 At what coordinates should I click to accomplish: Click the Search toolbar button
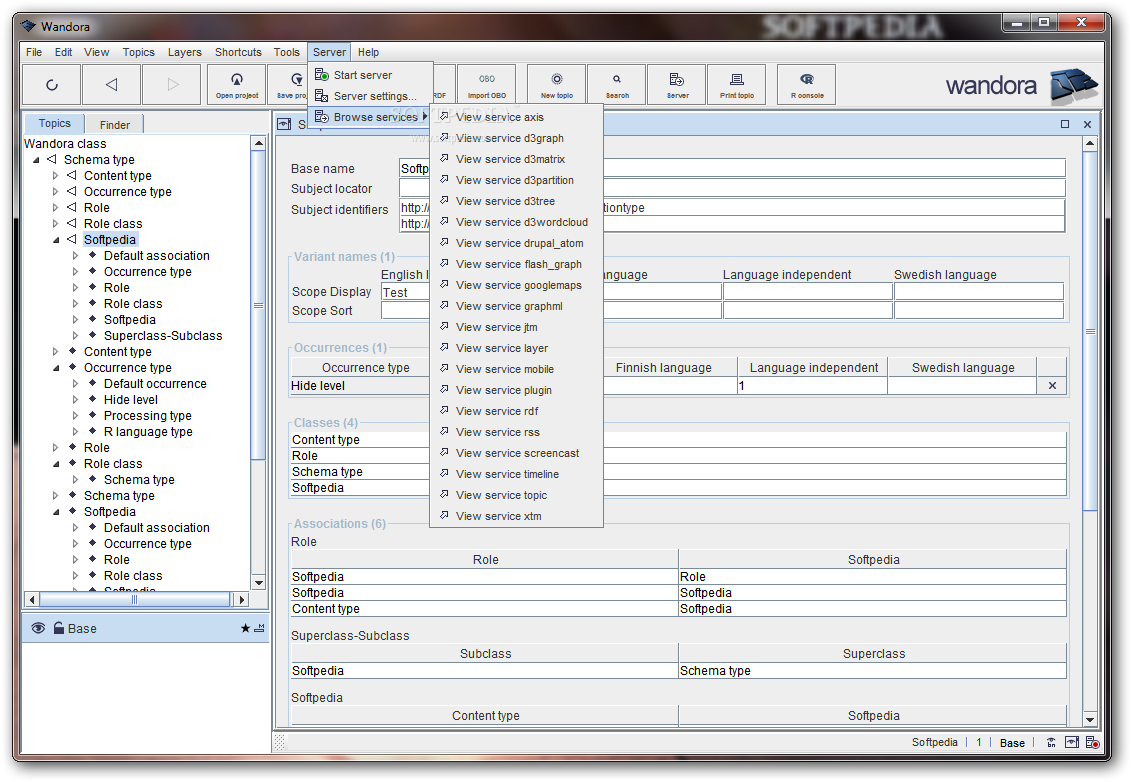(617, 84)
